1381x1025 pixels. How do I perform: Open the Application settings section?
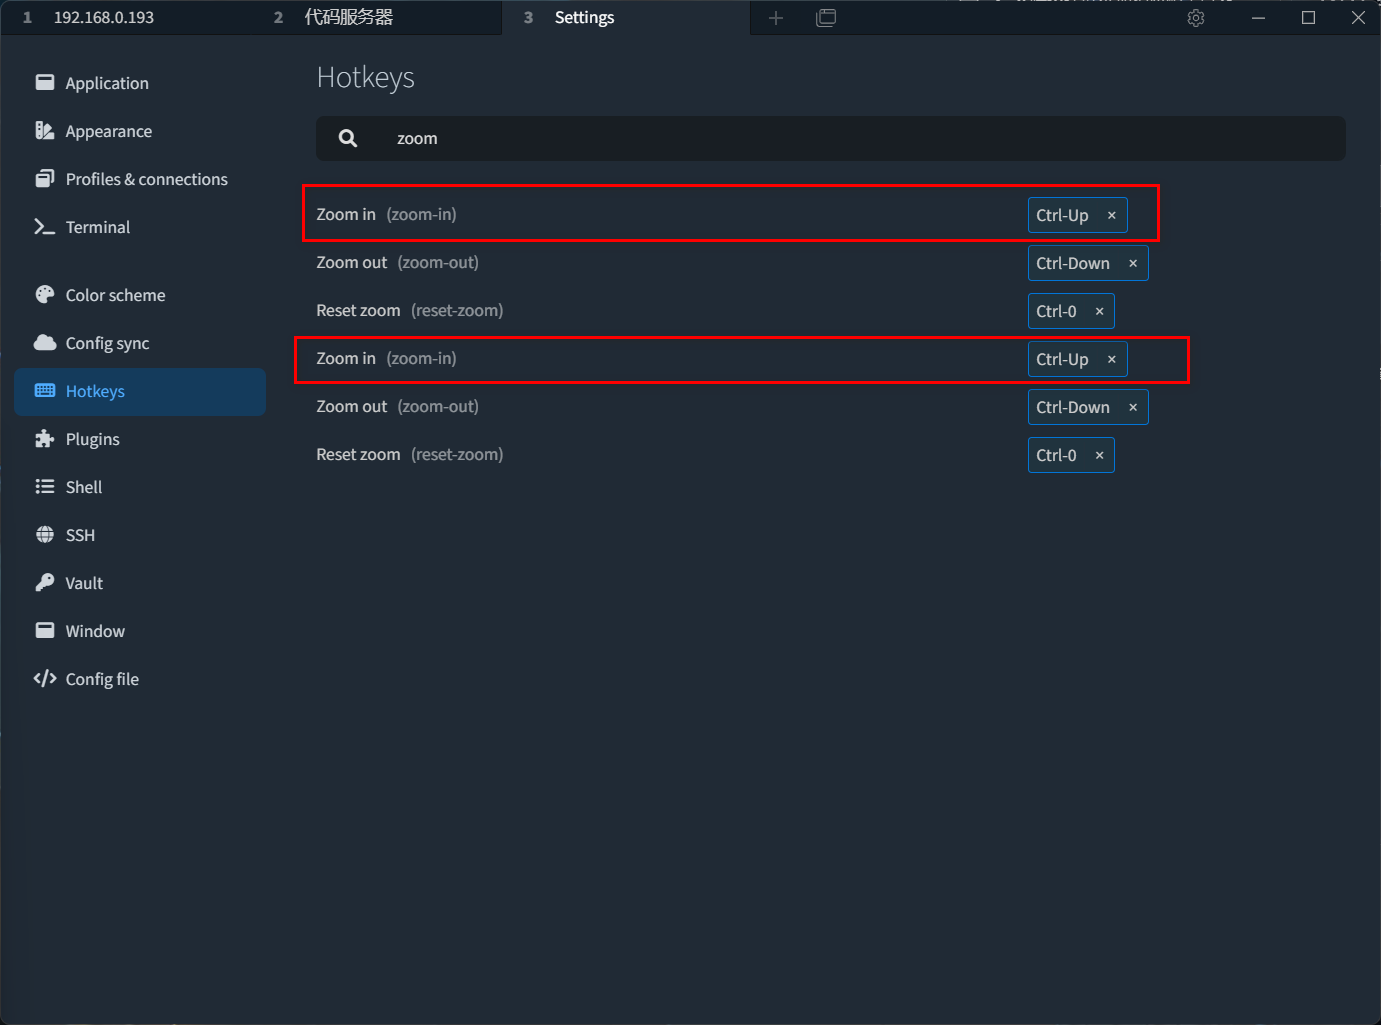coord(106,83)
